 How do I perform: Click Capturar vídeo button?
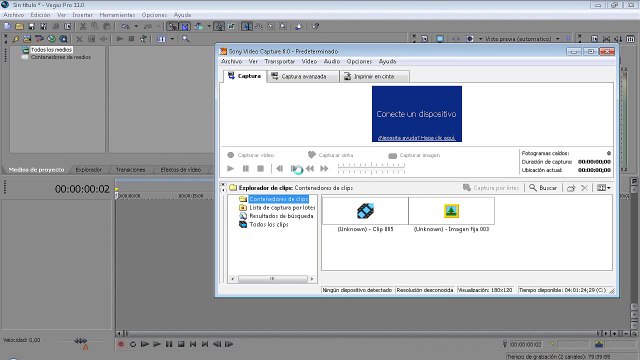pyautogui.click(x=251, y=155)
